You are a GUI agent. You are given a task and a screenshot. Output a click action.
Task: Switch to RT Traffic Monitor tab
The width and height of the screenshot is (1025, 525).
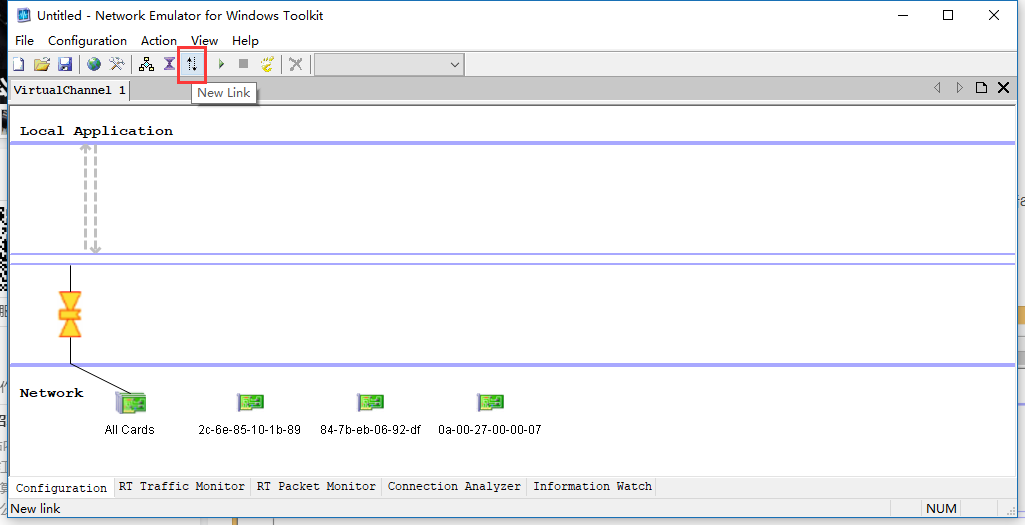[x=182, y=486]
